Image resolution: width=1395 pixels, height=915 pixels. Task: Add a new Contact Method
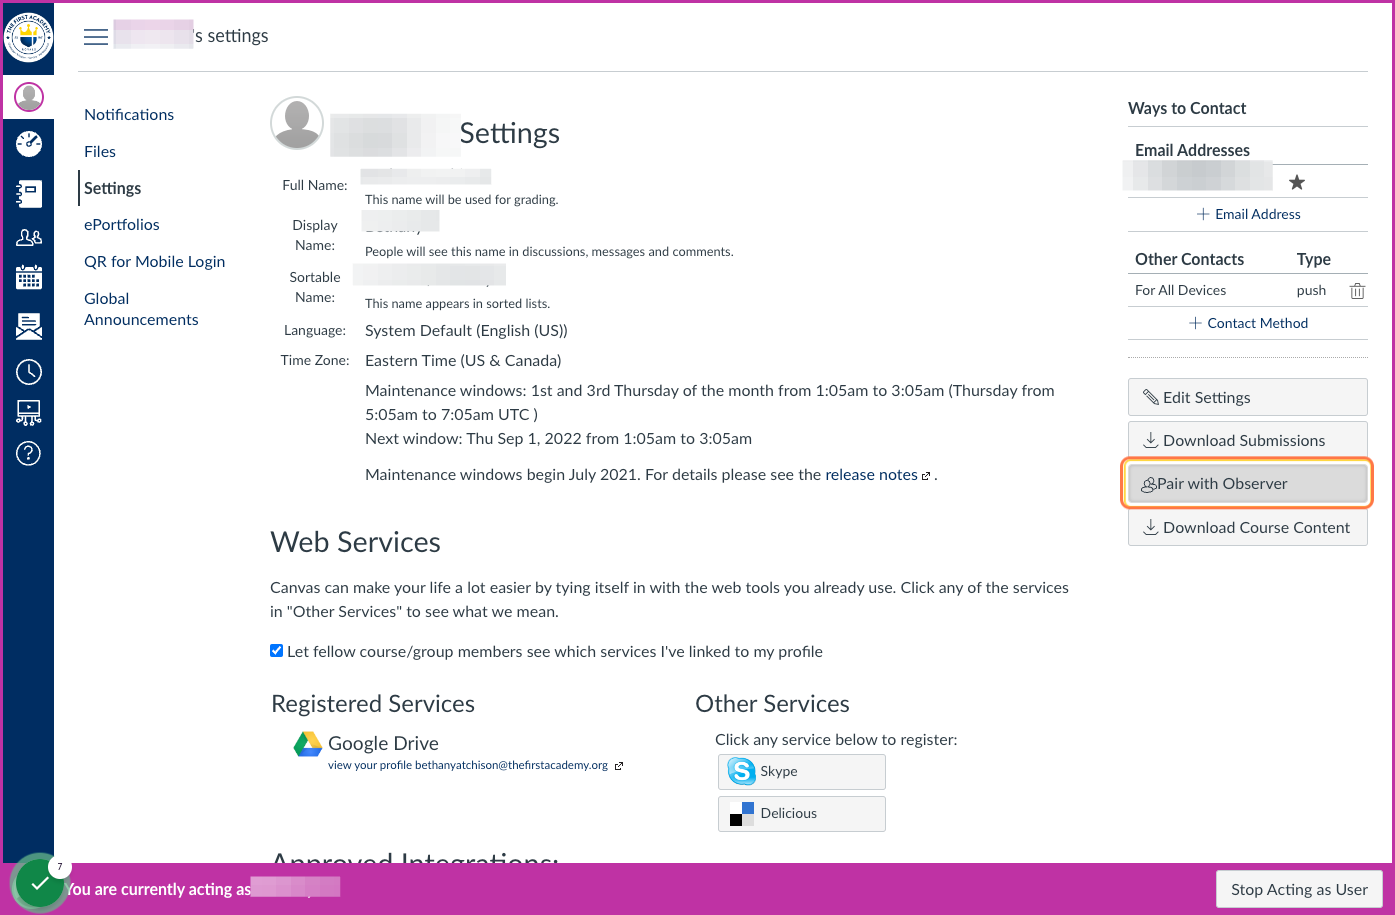pos(1248,323)
